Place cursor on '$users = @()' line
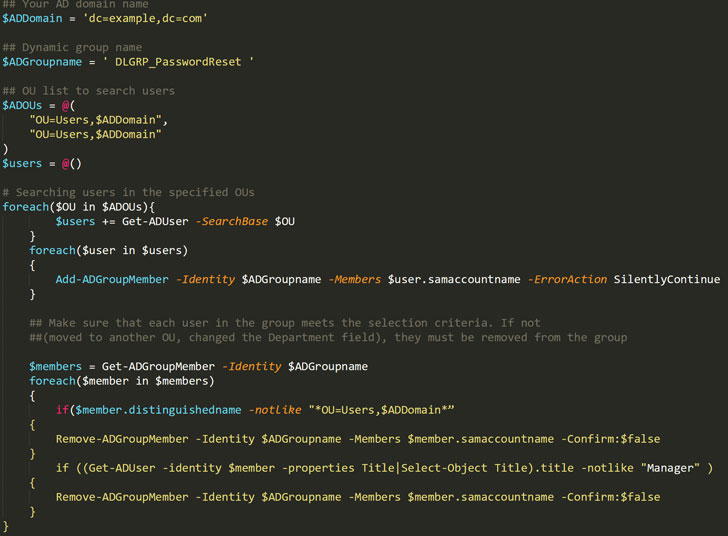The height and width of the screenshot is (536, 728). tap(42, 163)
